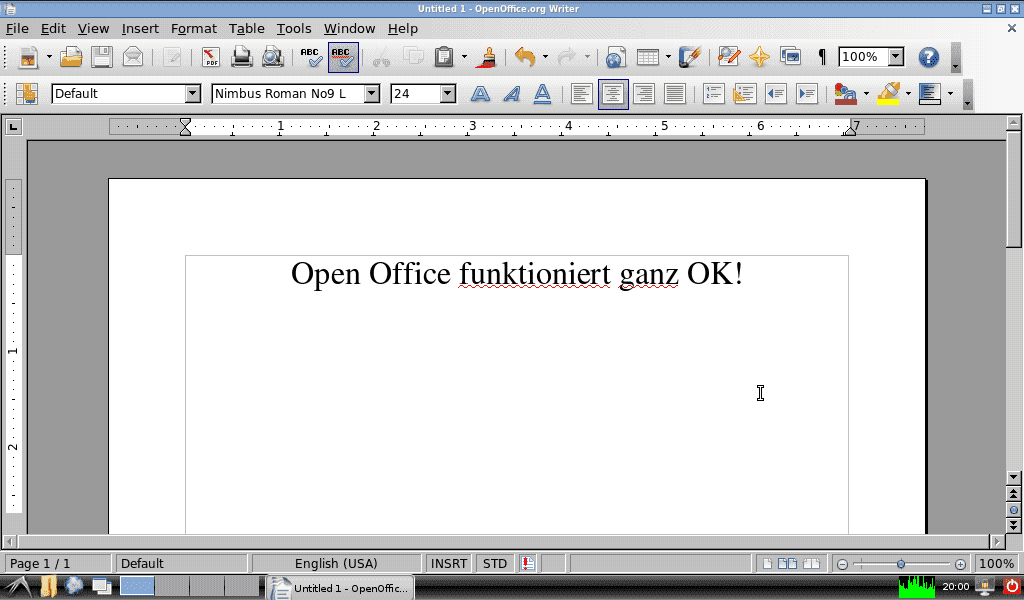Image resolution: width=1024 pixels, height=600 pixels.
Task: Click INSRT mode in status bar
Action: tap(449, 563)
